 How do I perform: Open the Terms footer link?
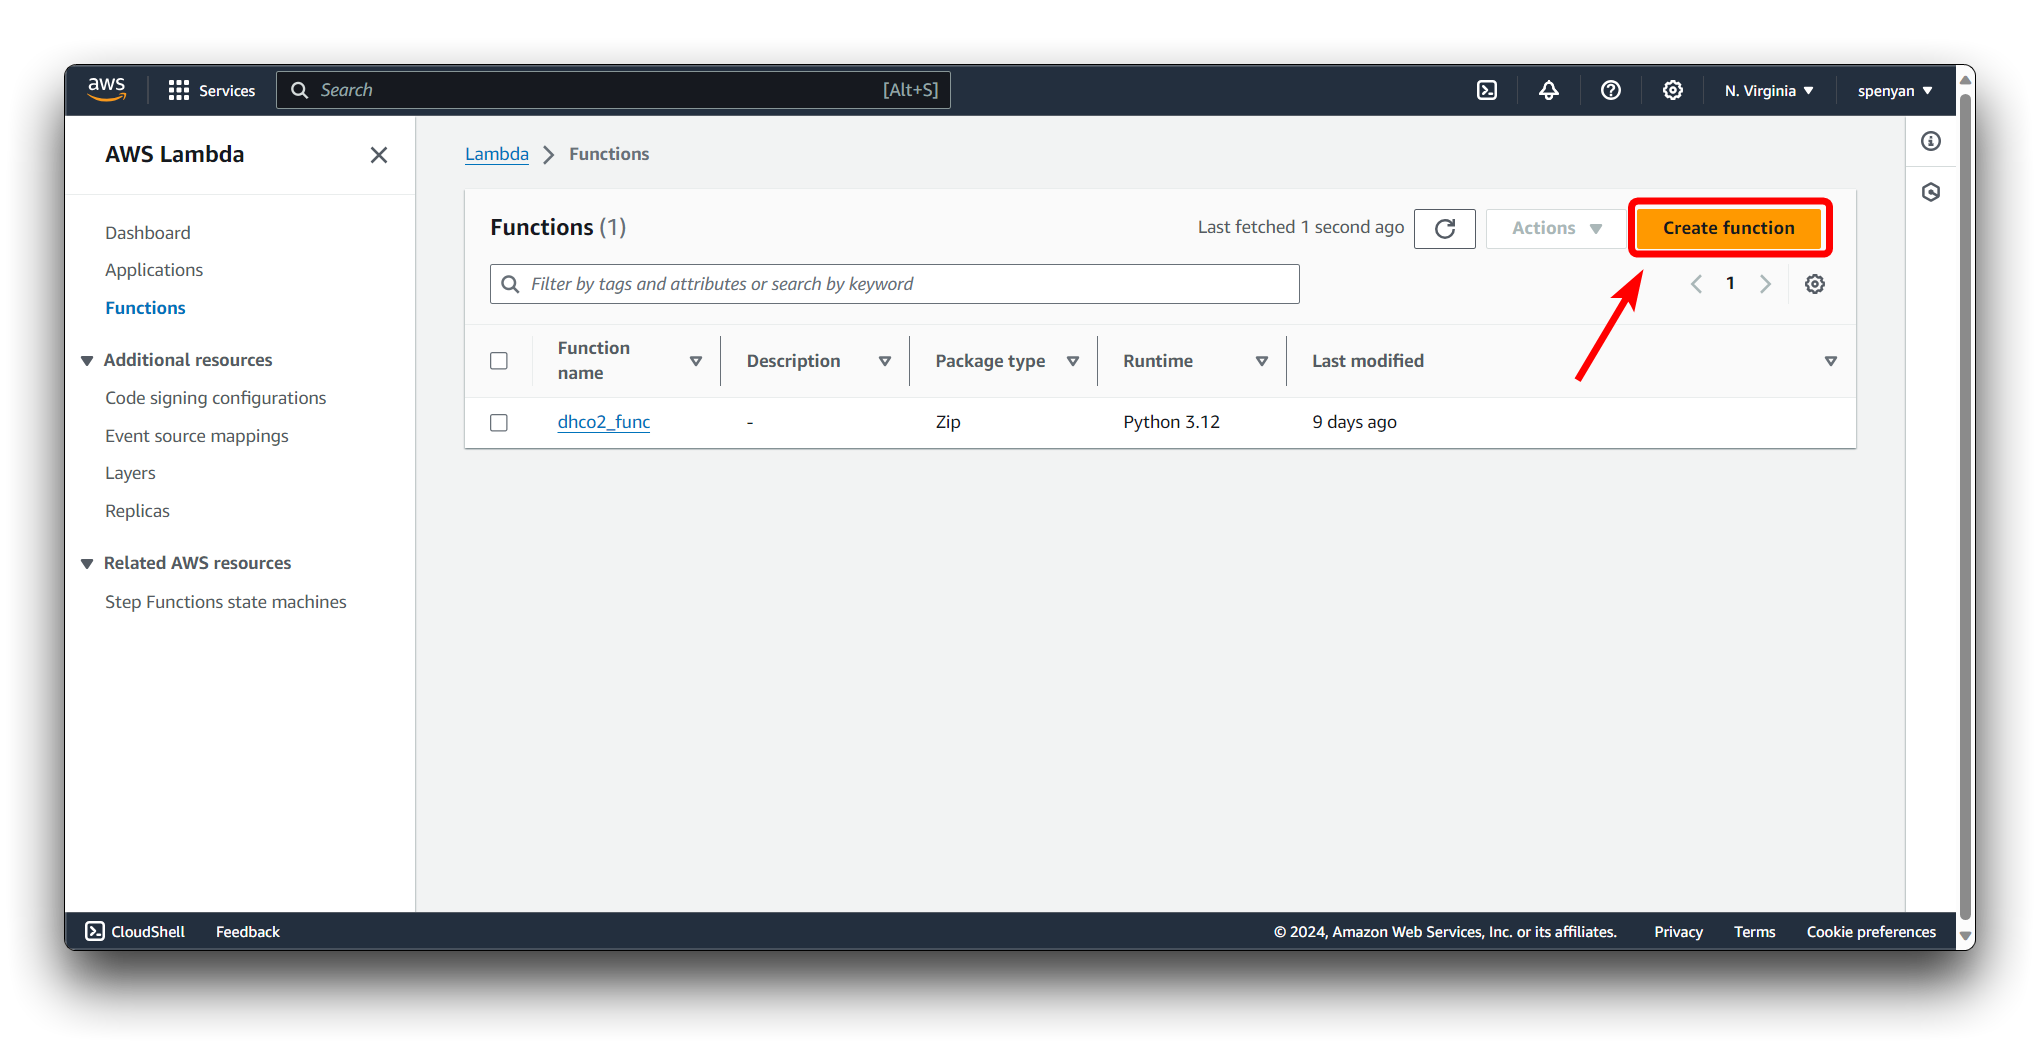click(x=1755, y=931)
